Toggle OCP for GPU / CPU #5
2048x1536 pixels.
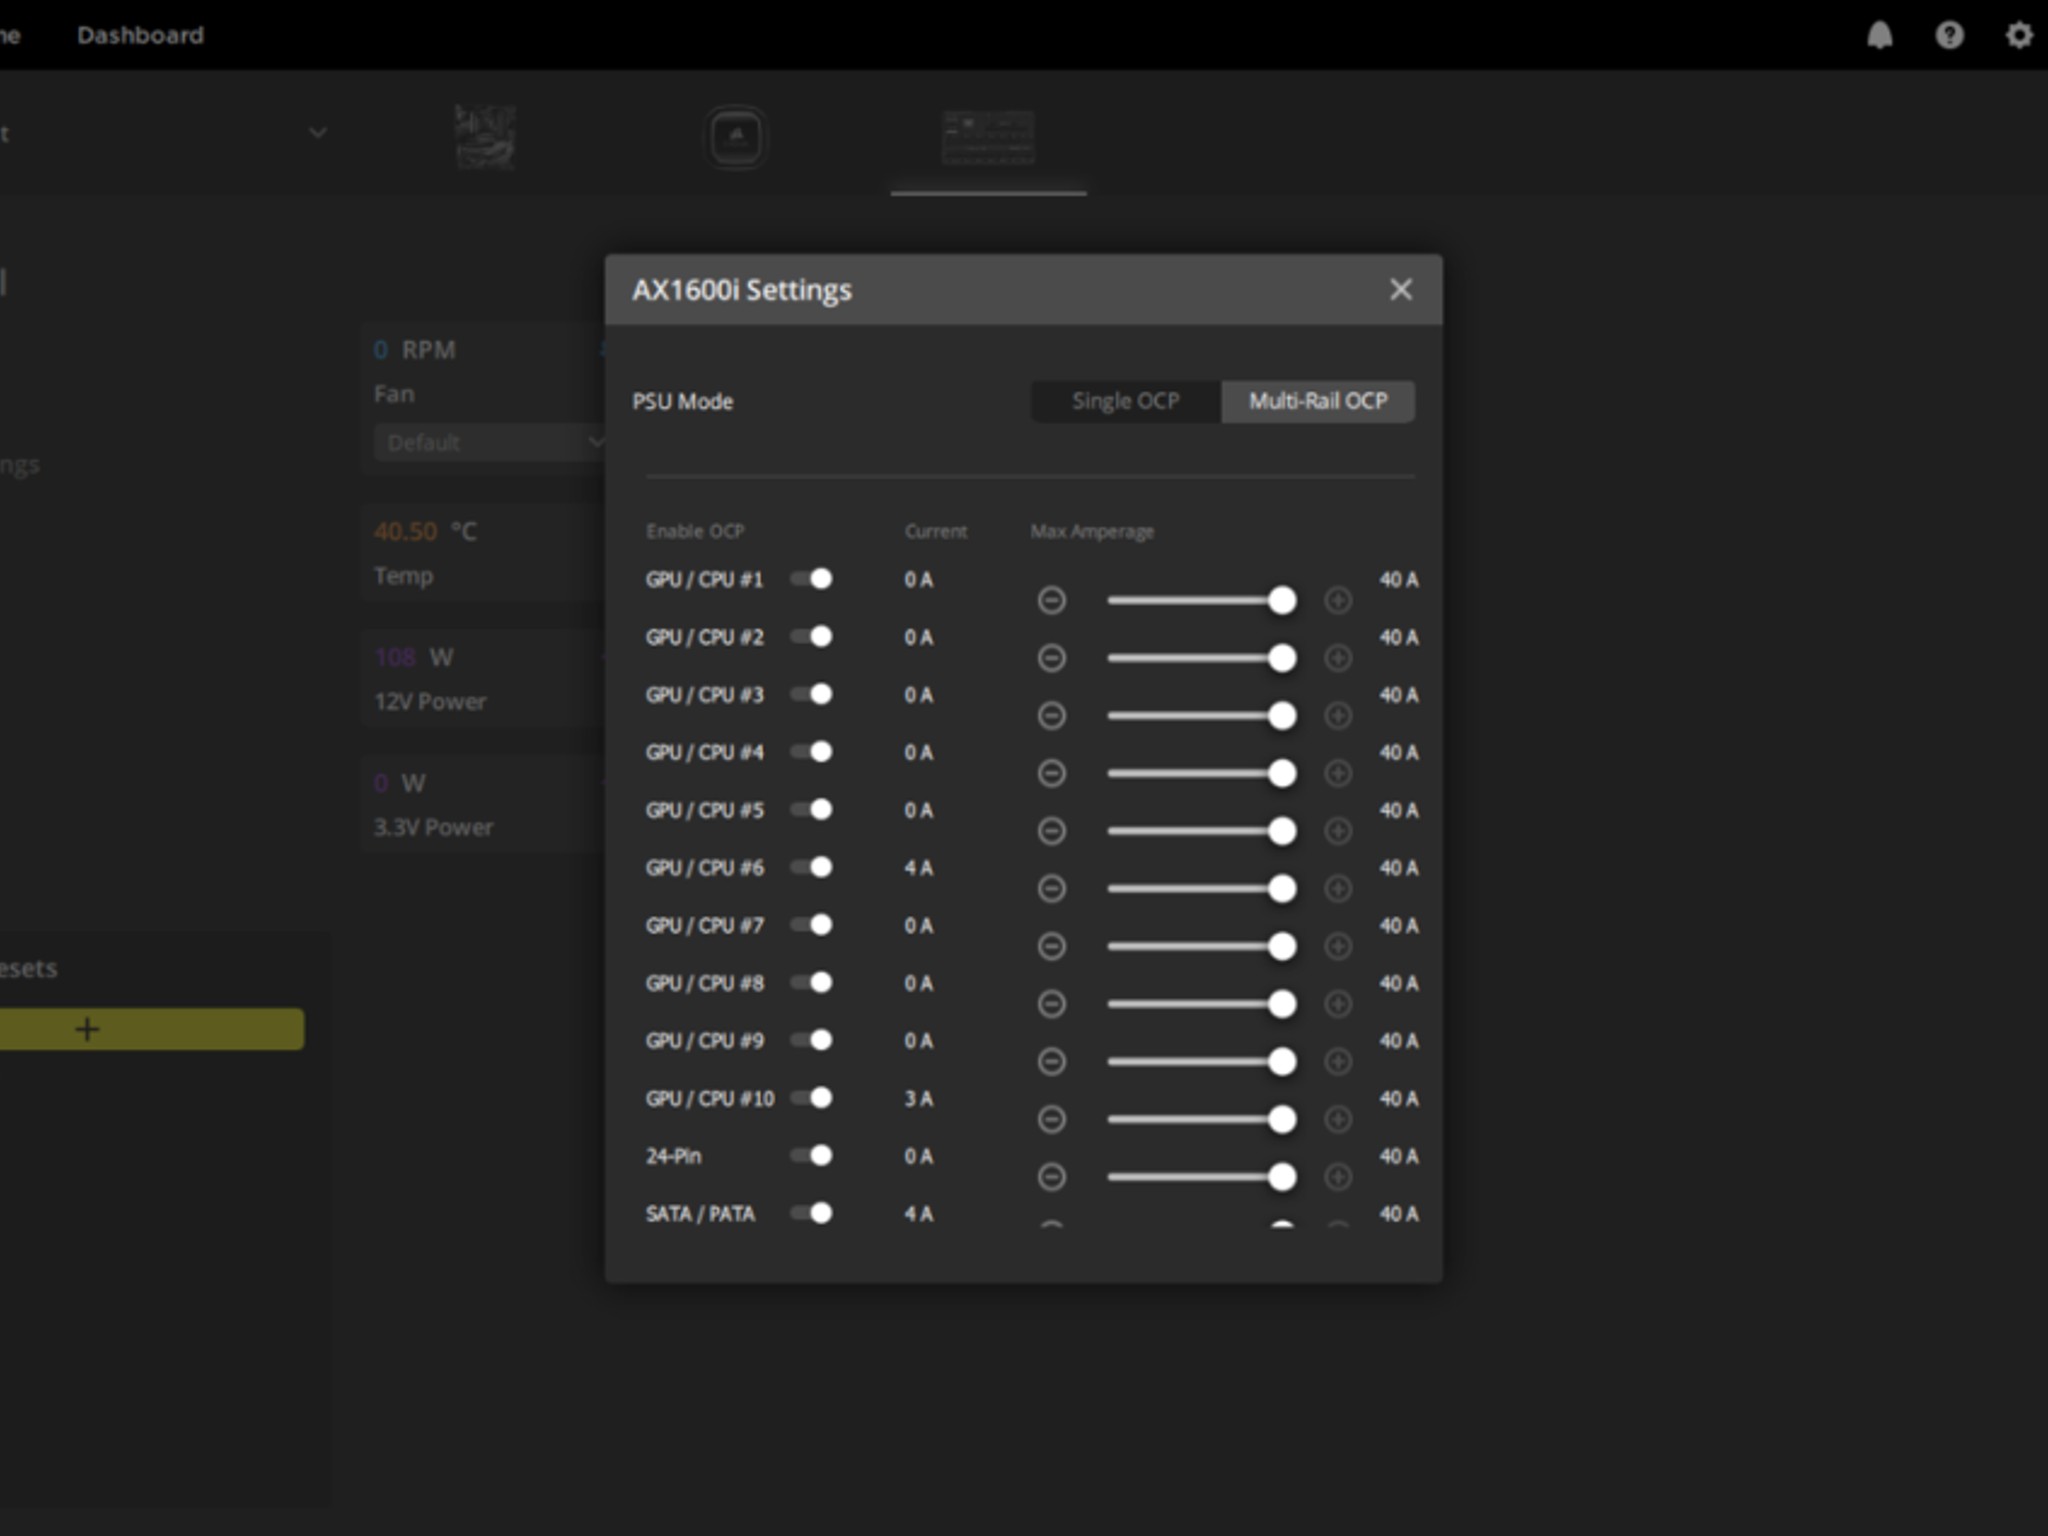pyautogui.click(x=811, y=810)
